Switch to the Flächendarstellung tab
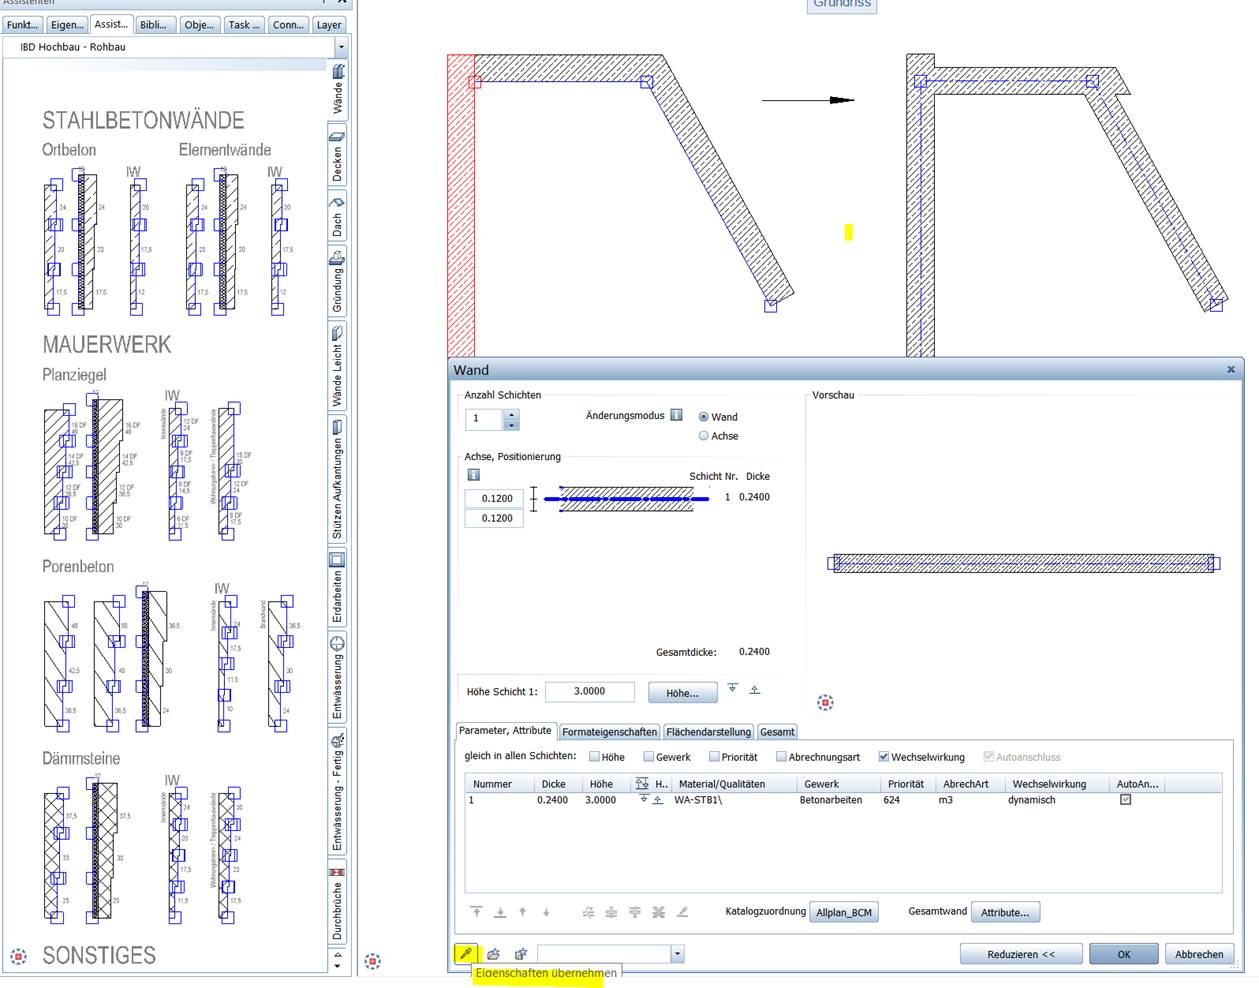Screen dimensions: 1259x988 708,732
